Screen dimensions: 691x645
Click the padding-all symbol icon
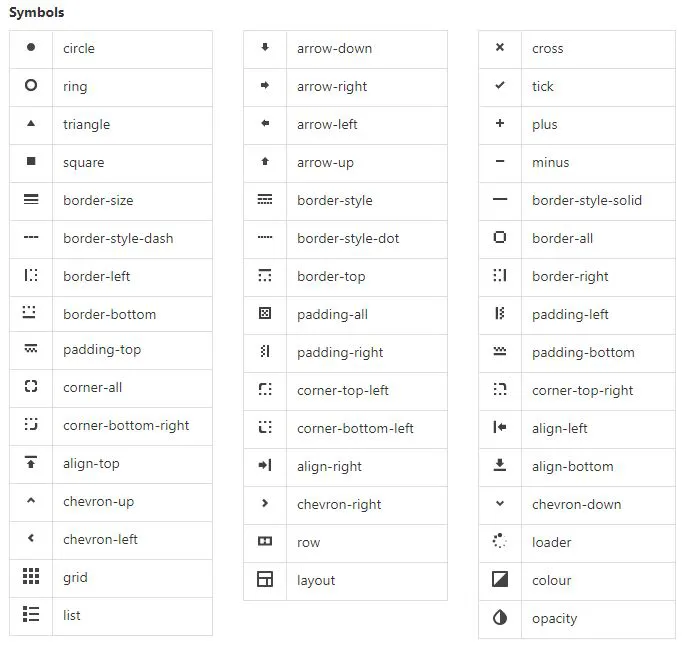click(265, 313)
